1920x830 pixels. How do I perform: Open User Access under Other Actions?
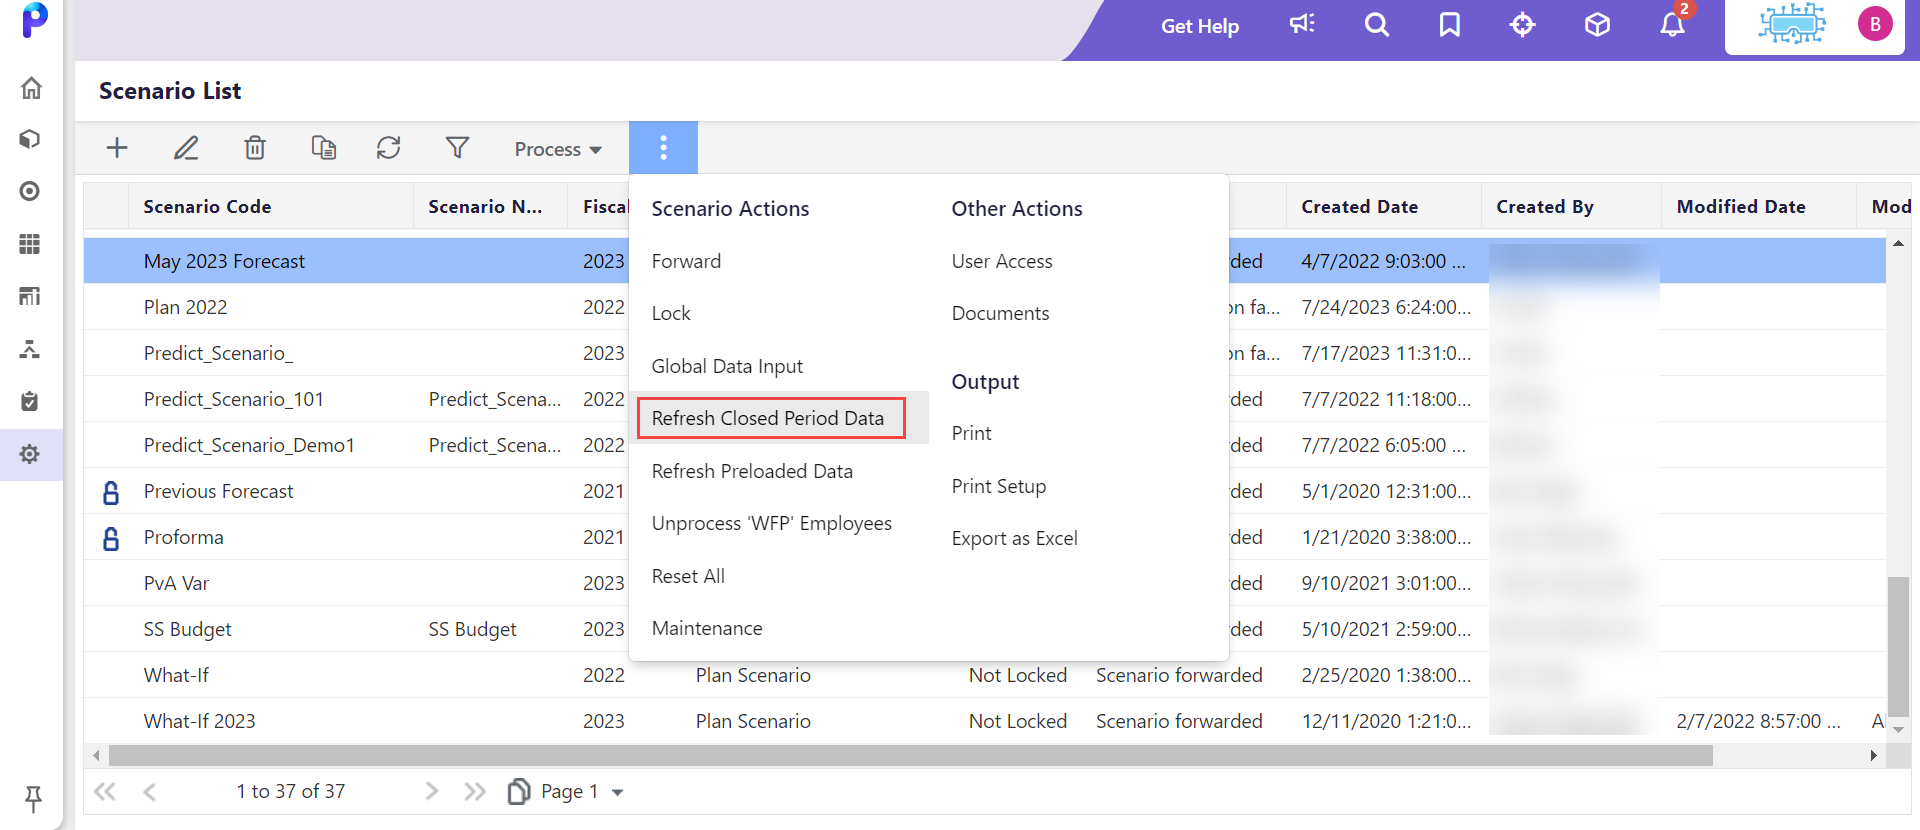click(x=1002, y=261)
